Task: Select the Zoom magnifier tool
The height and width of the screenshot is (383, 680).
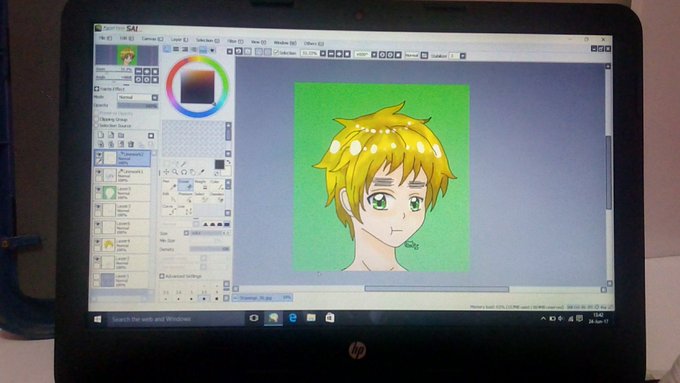Action: tap(175, 172)
